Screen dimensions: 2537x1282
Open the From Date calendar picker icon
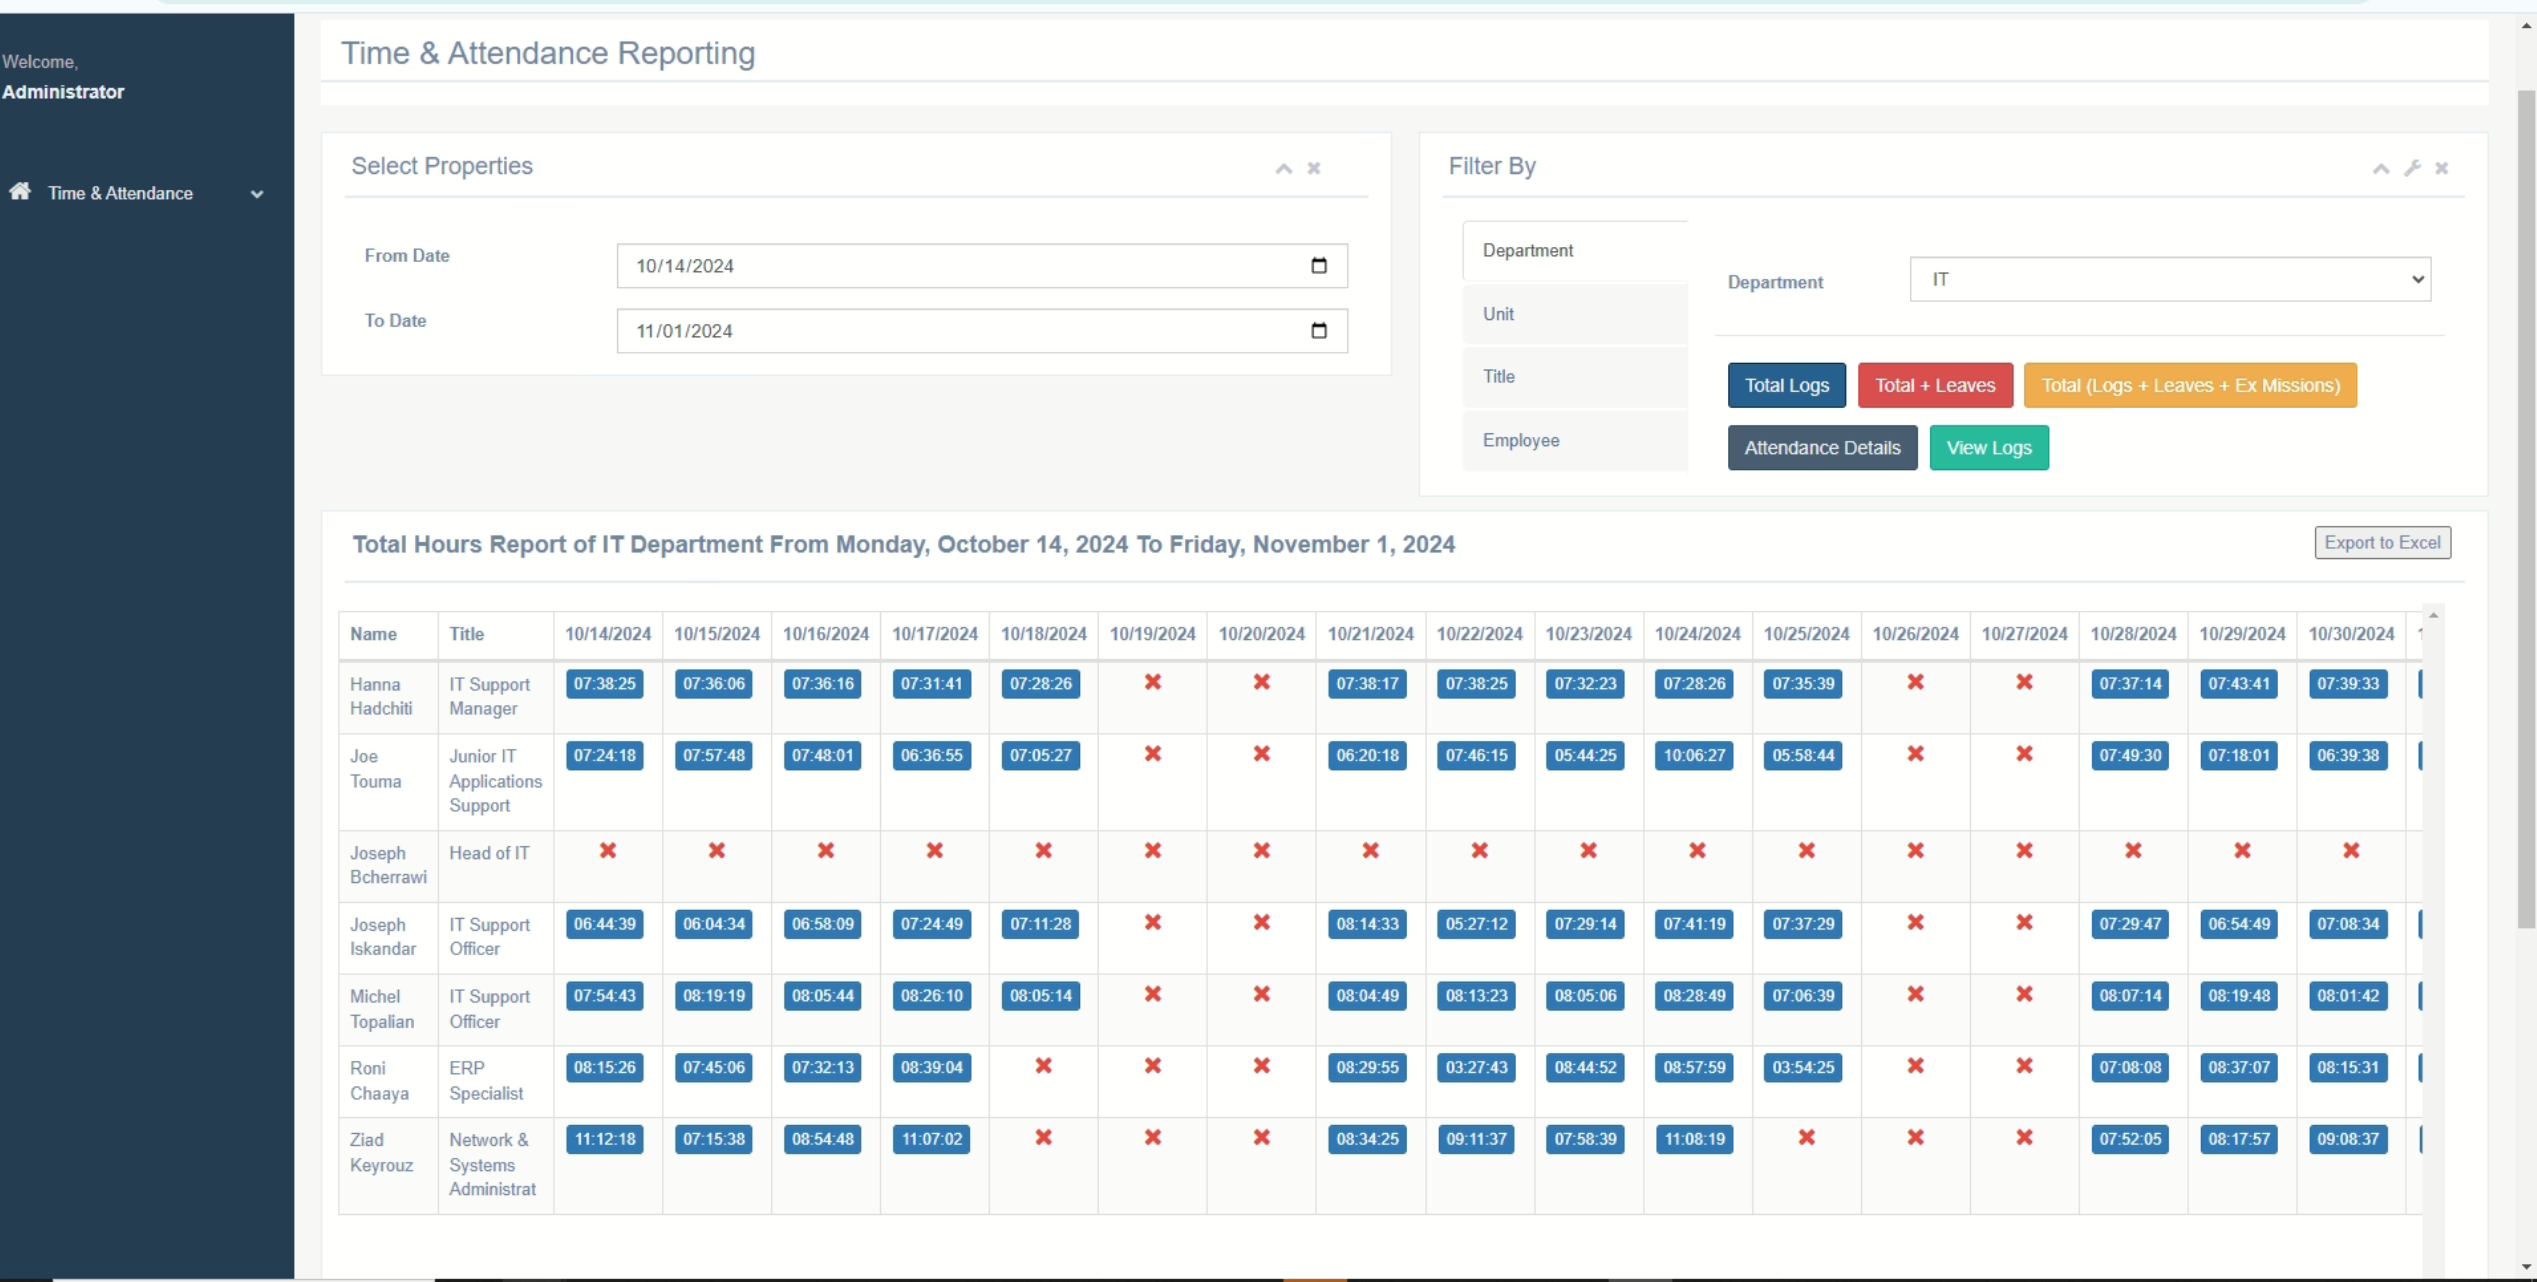(x=1318, y=265)
